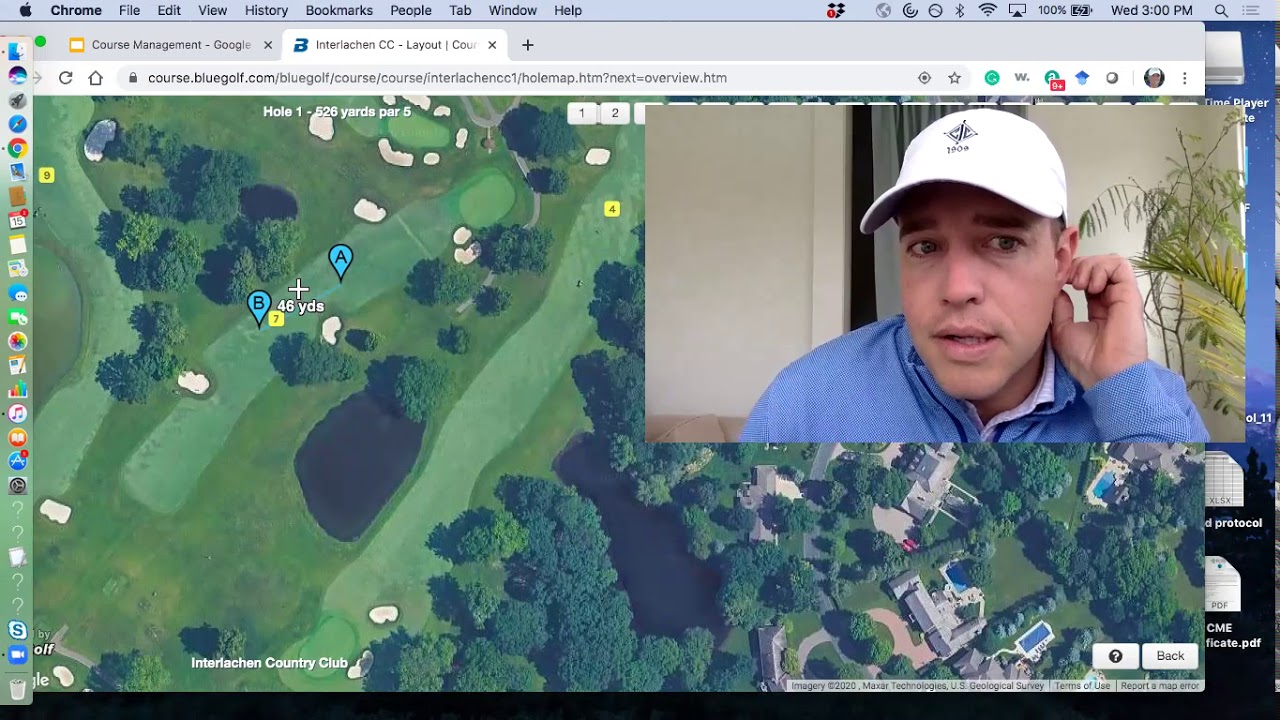This screenshot has width=1280, height=720.
Task: Open the Terms of Use link
Action: point(1082,686)
